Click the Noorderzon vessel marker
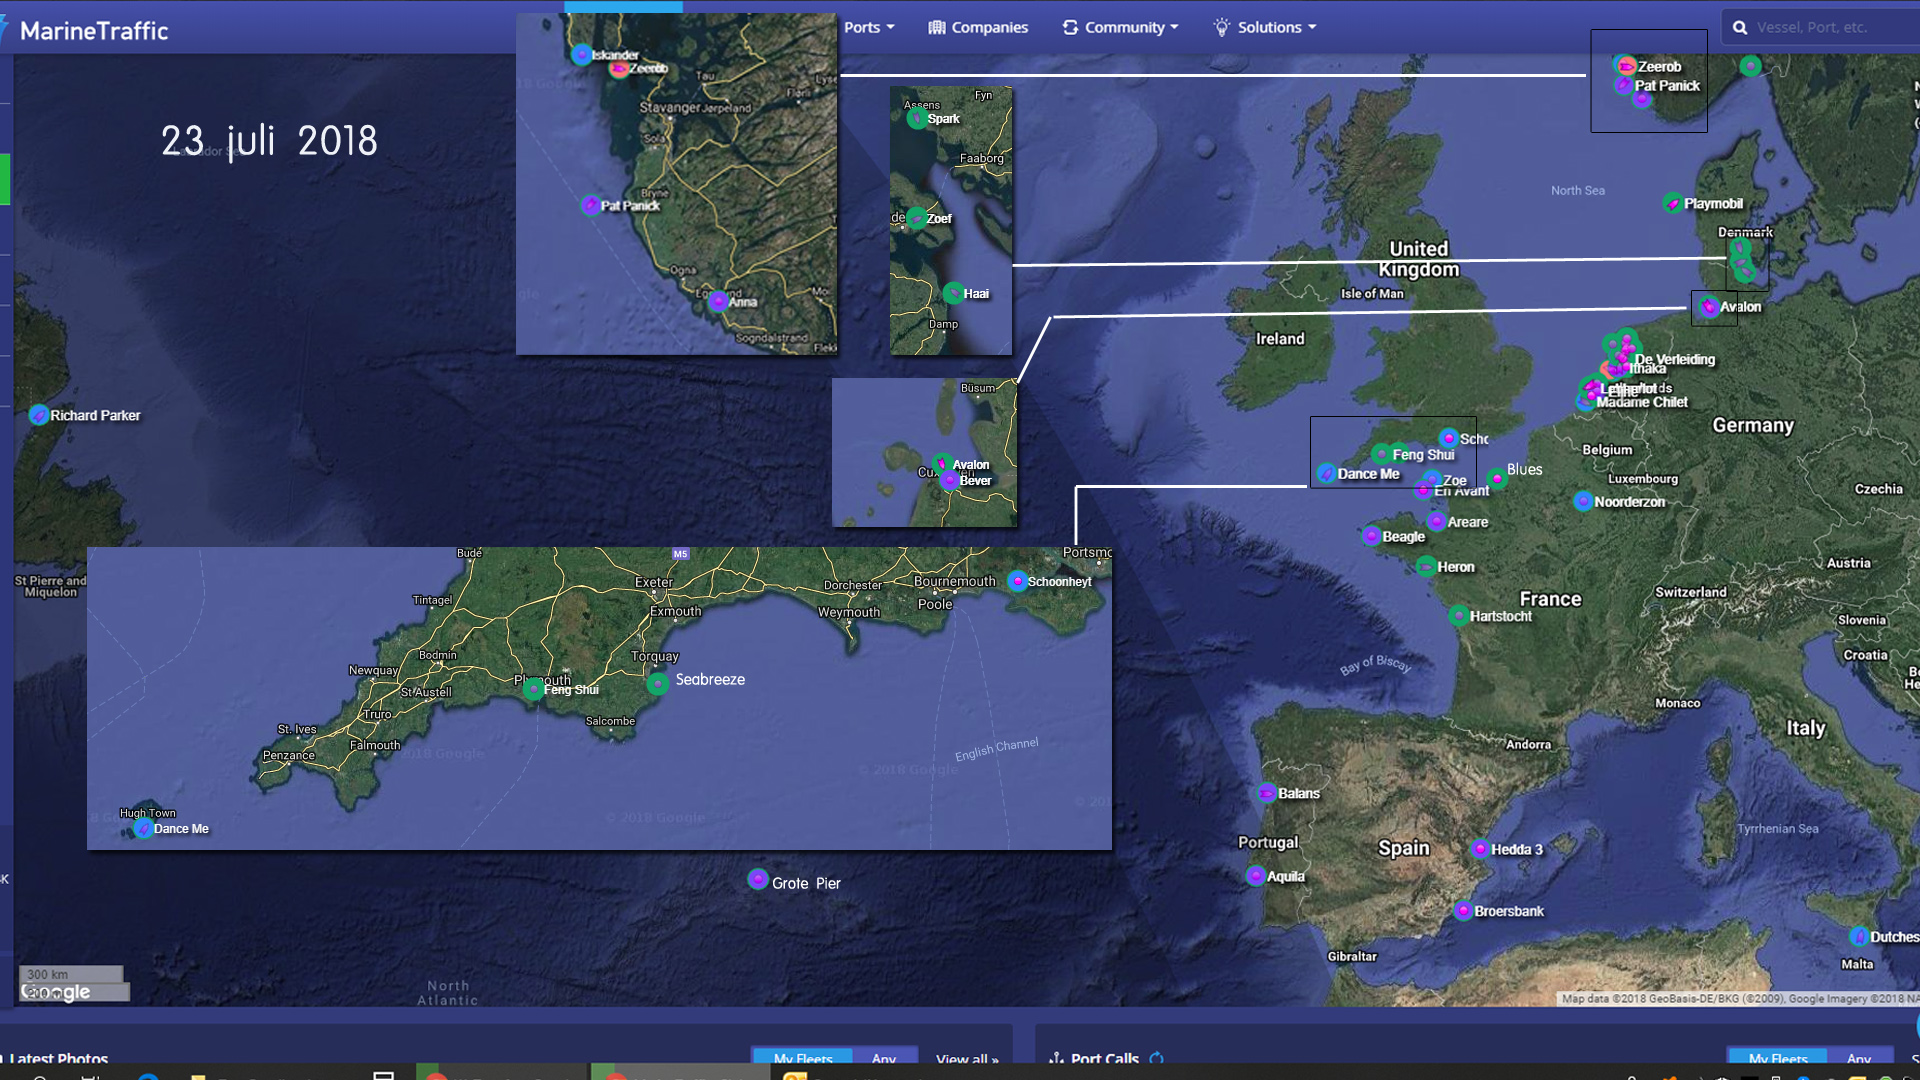Screen dimensions: 1920x1080 click(1583, 501)
